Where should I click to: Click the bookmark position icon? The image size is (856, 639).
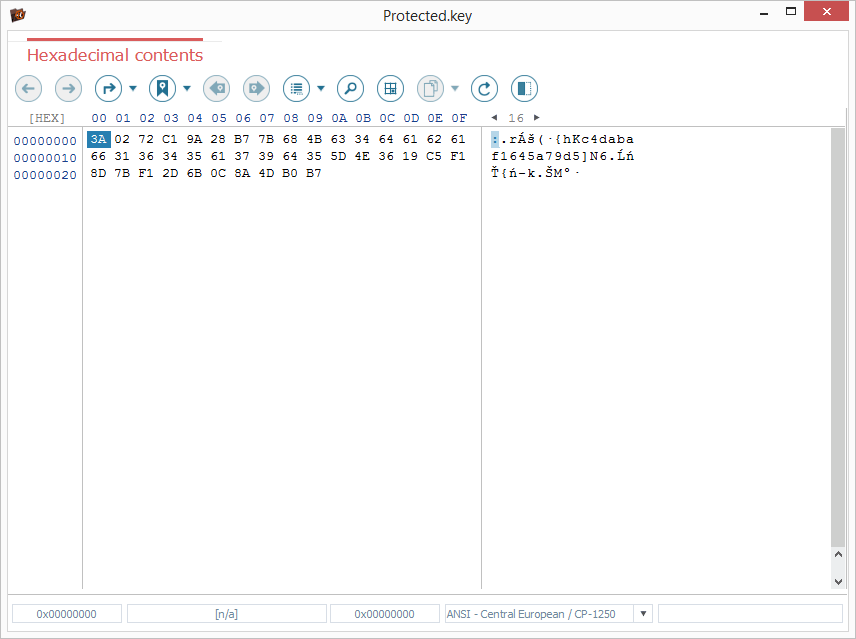[x=162, y=89]
